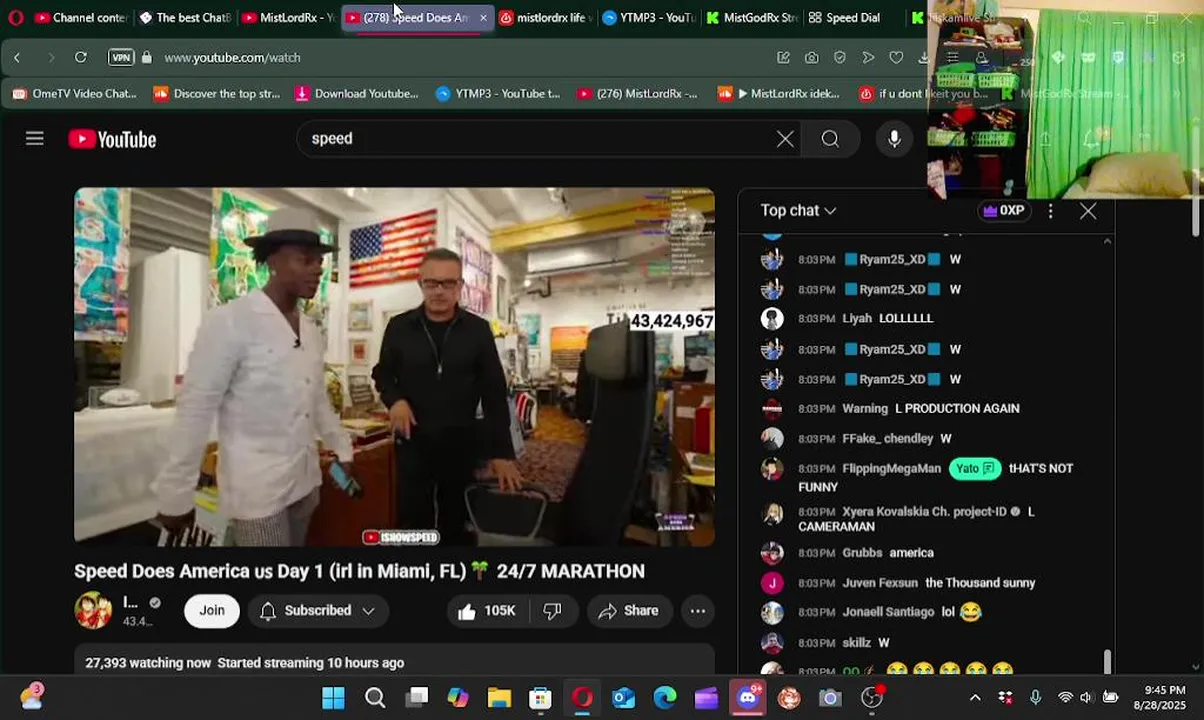The width and height of the screenshot is (1204, 720).
Task: Open Outlook from taskbar
Action: [x=623, y=698]
